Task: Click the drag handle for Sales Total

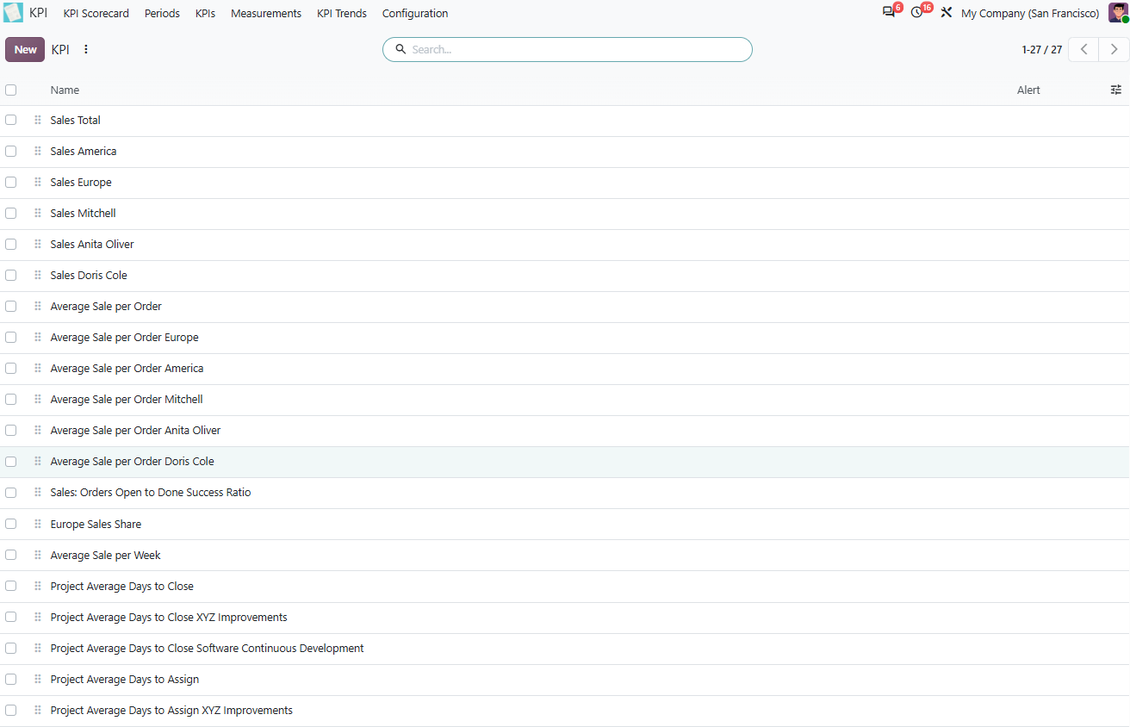Action: click(37, 120)
